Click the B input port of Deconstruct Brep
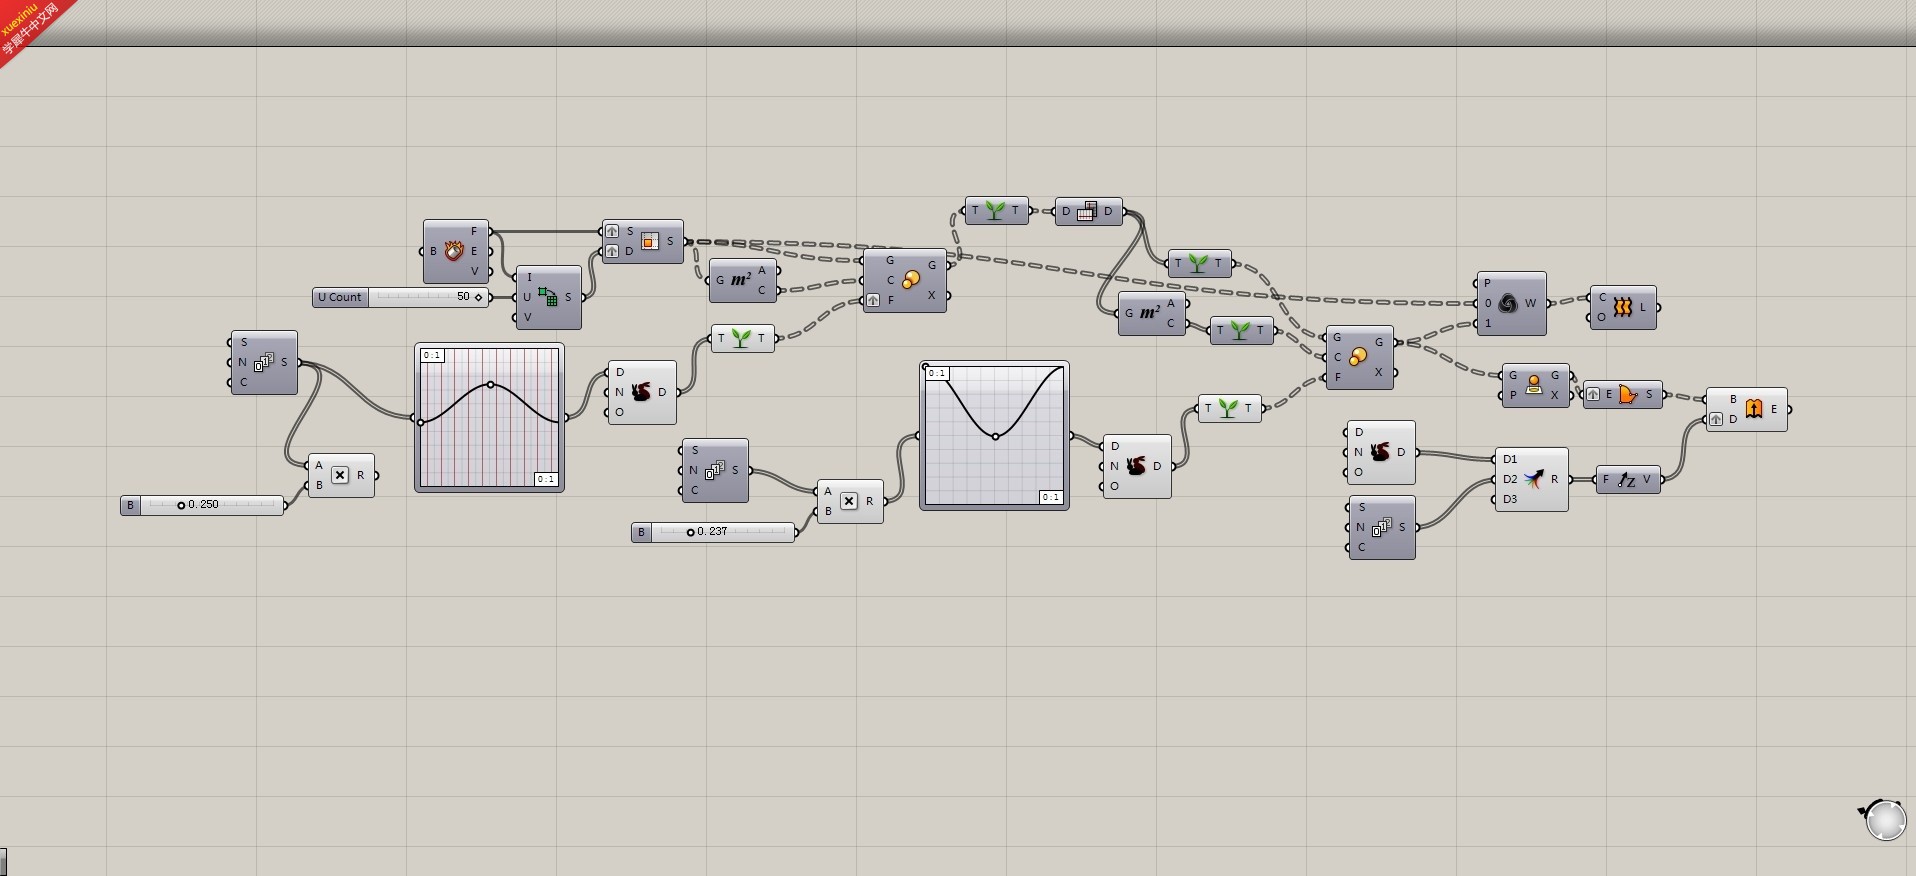The width and height of the screenshot is (1916, 876). click(422, 251)
